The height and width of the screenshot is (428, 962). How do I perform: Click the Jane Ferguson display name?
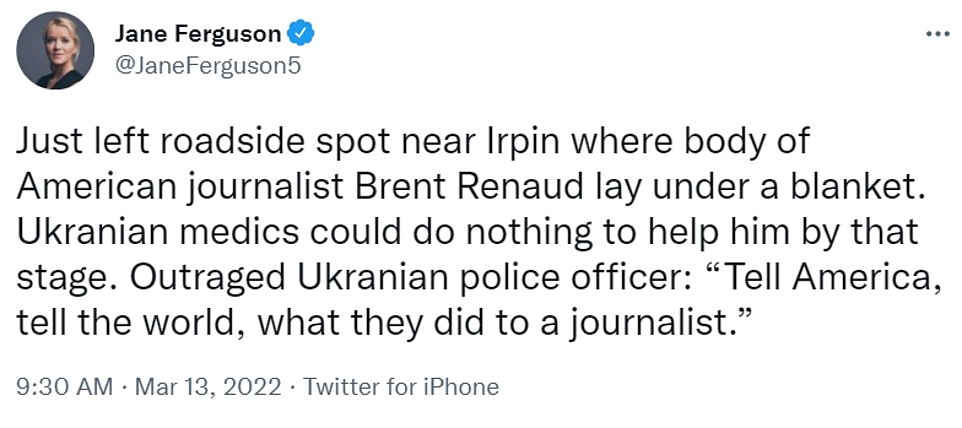pos(199,34)
